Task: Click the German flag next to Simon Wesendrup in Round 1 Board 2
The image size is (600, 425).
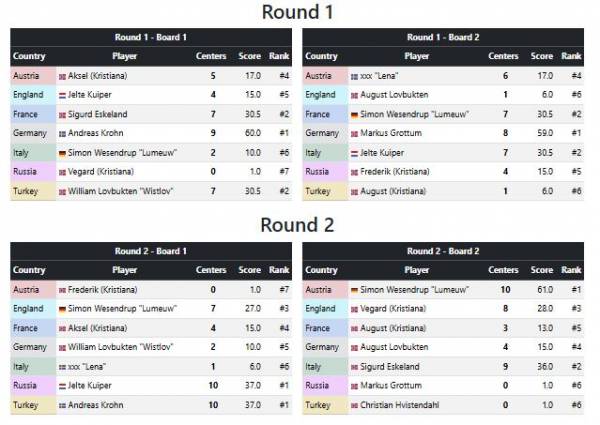Action: click(x=355, y=115)
